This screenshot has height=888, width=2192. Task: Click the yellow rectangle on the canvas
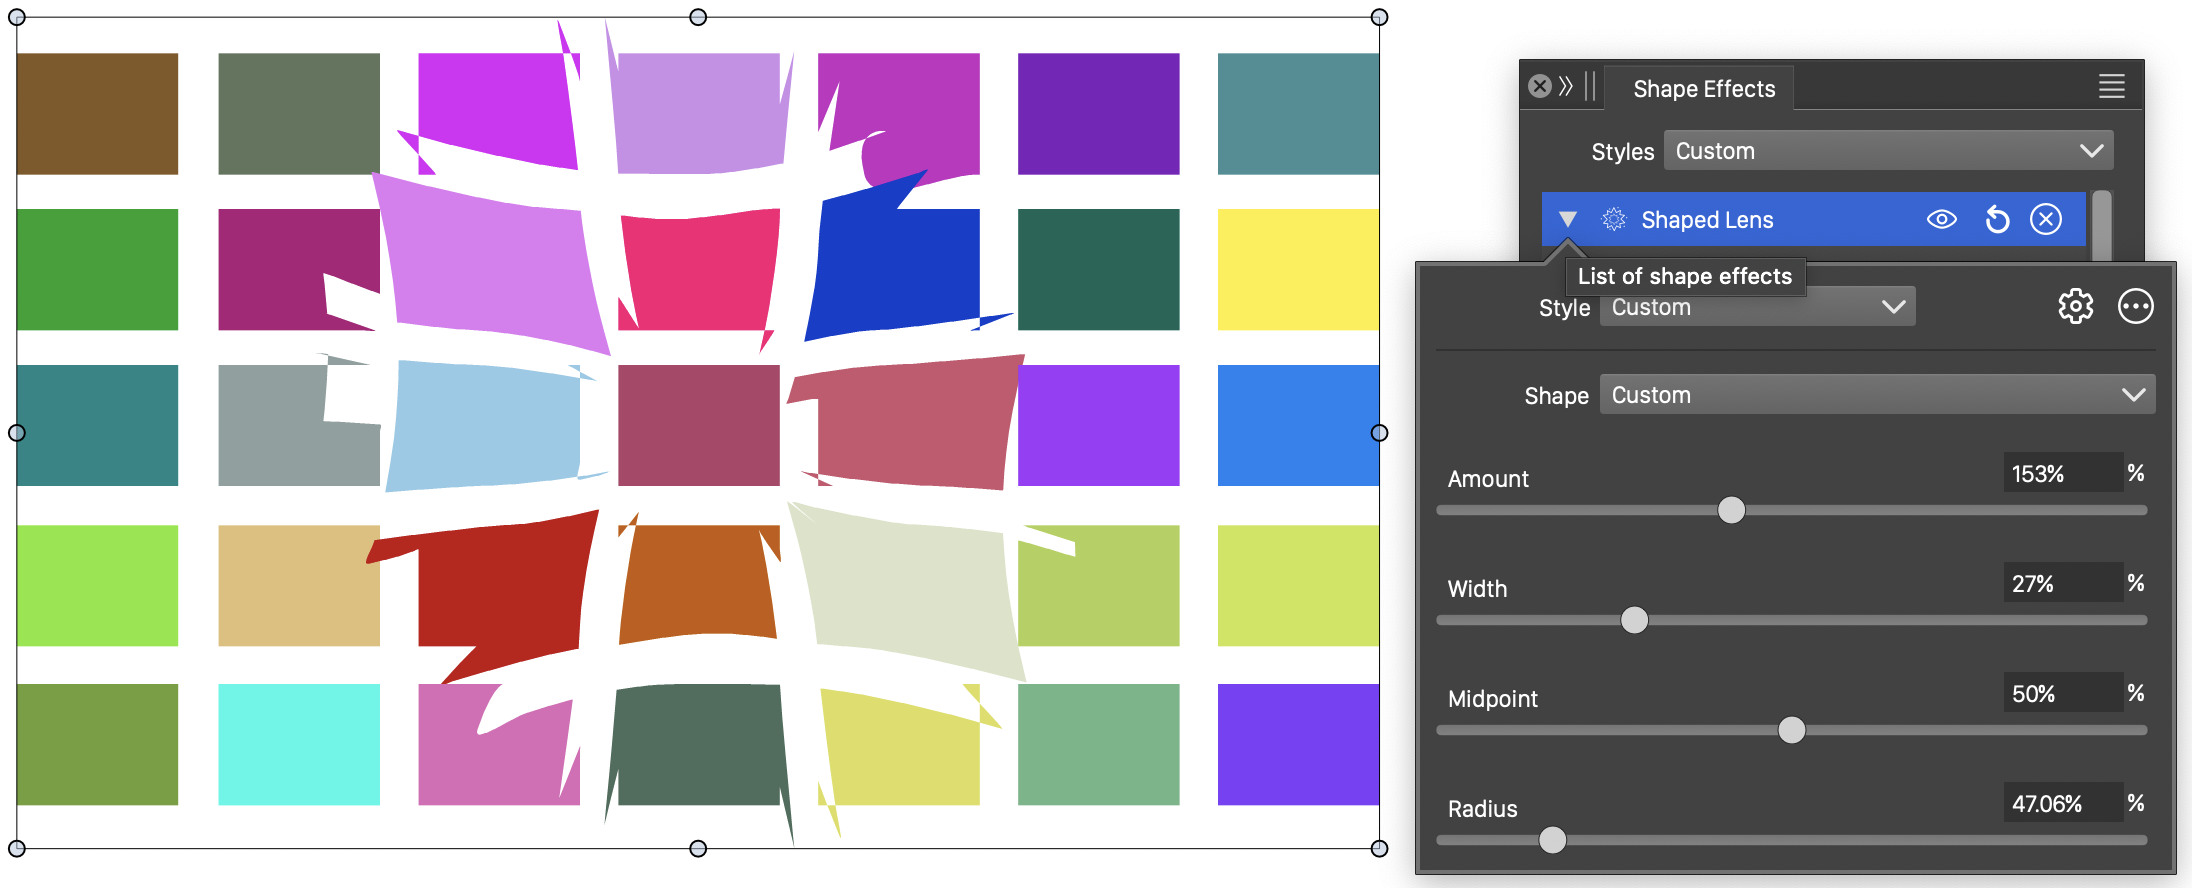[x=1297, y=269]
